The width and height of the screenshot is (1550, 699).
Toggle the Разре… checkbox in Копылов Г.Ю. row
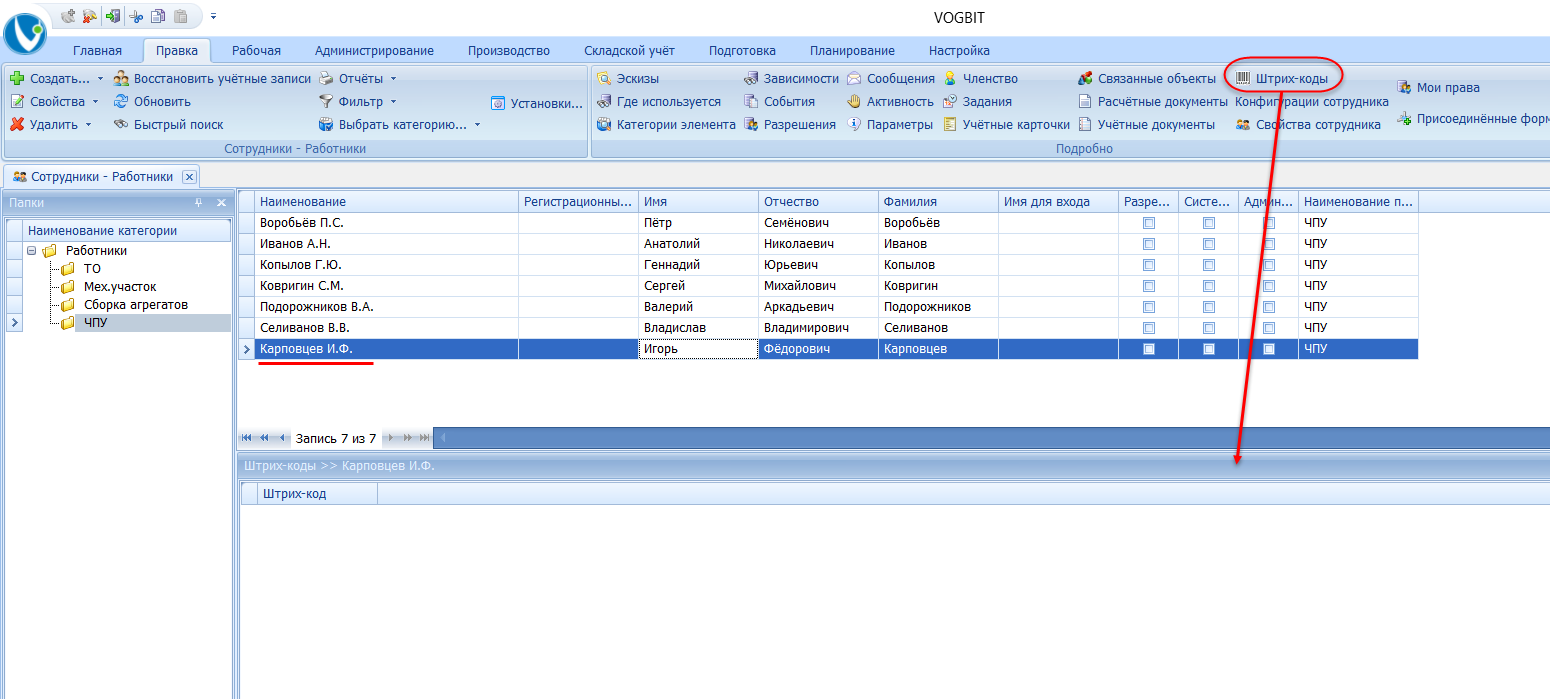click(1149, 265)
